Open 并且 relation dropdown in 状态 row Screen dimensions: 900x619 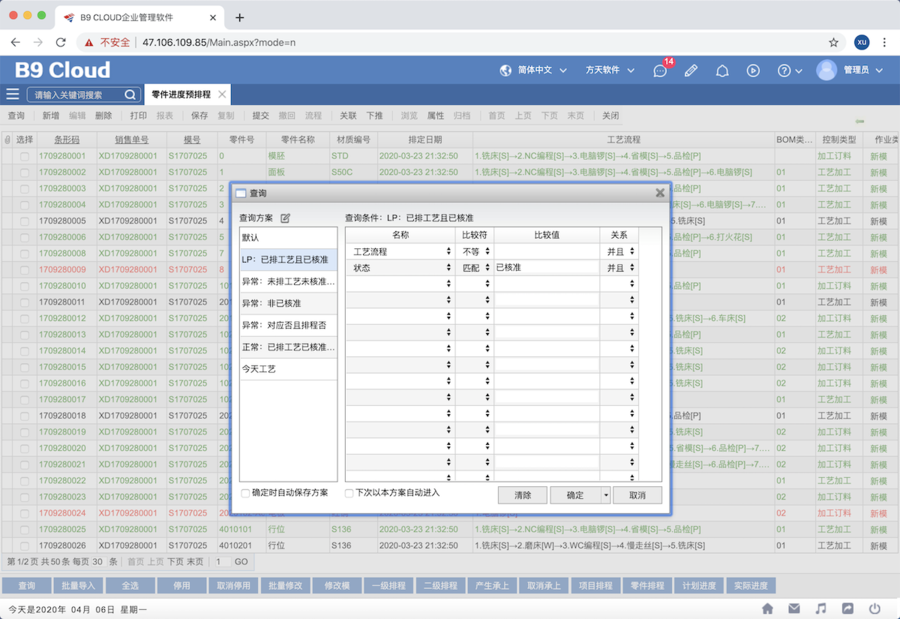pos(619,268)
